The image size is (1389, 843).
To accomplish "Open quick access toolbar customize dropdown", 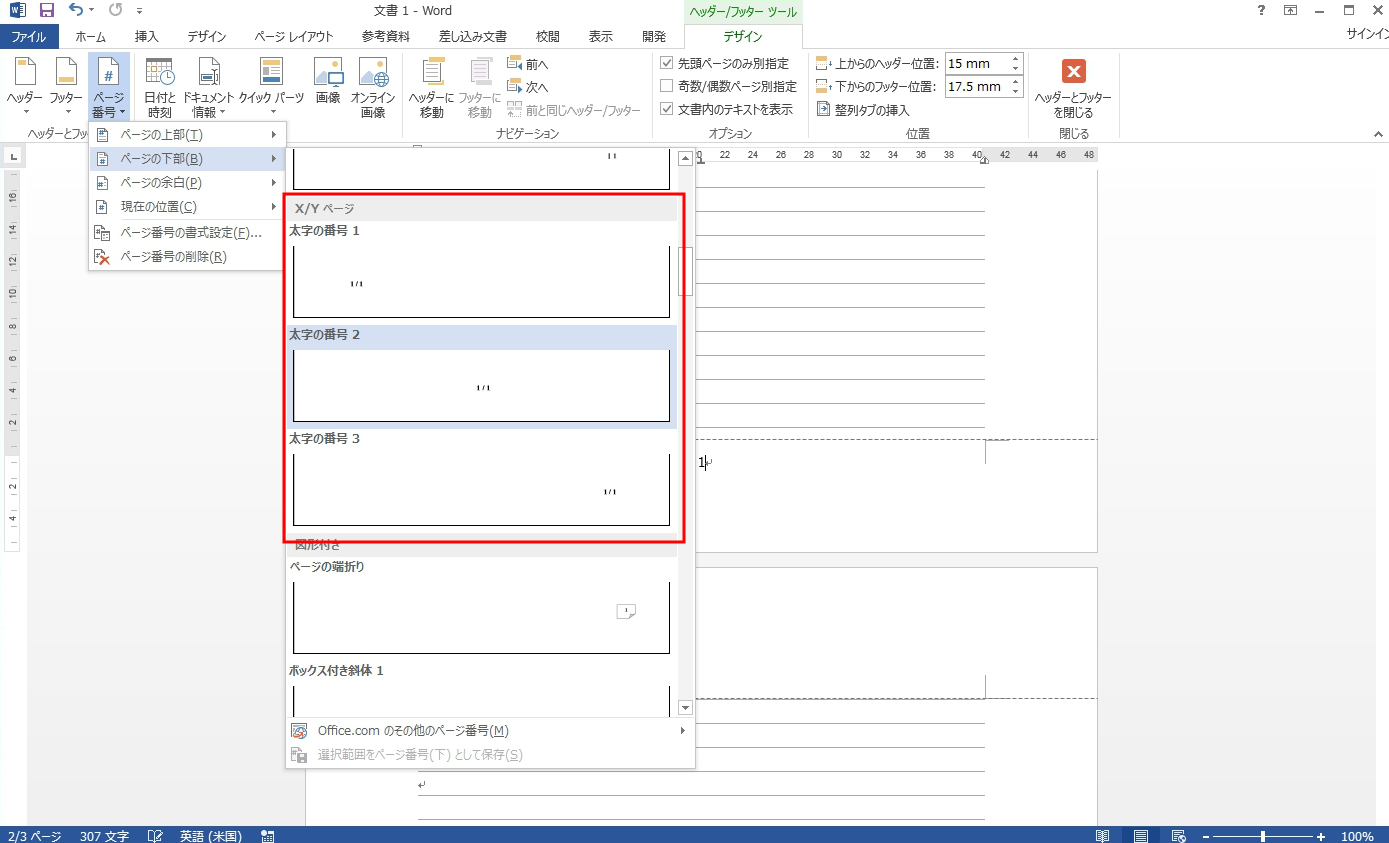I will (139, 11).
